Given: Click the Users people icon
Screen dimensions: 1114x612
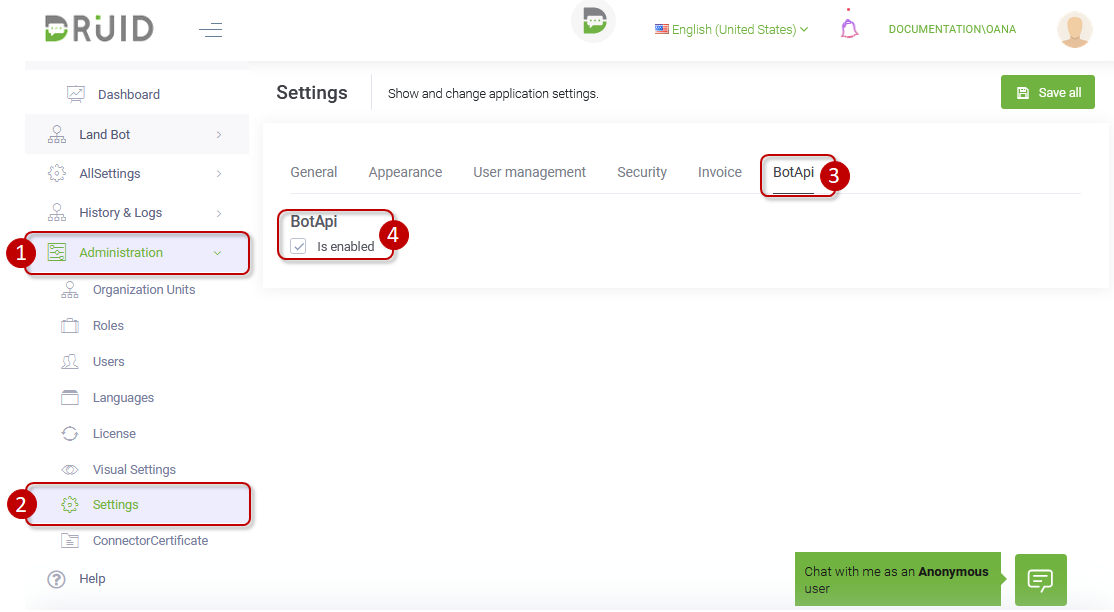Looking at the screenshot, I should pos(70,362).
